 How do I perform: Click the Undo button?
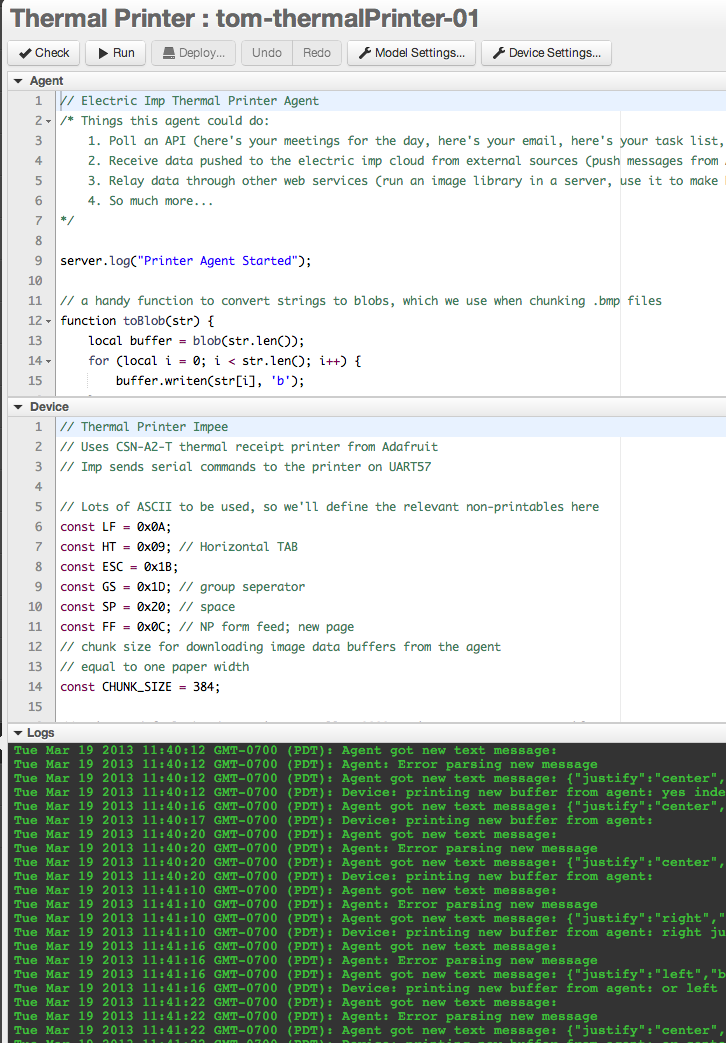267,53
